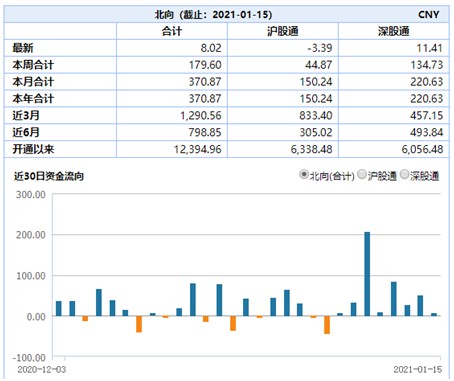Click the 近6月 row label

(26, 132)
